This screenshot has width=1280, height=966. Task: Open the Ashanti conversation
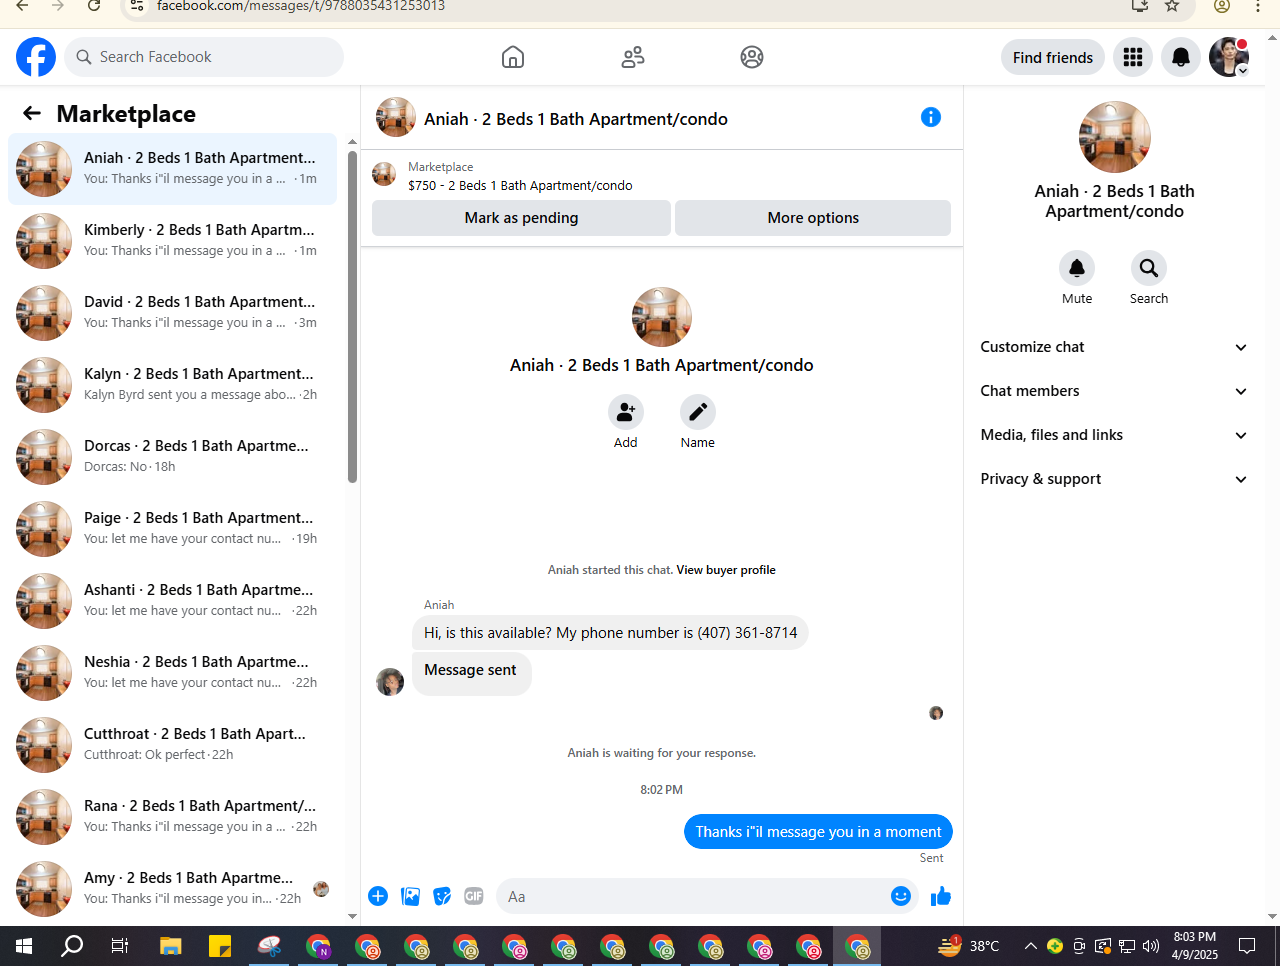(172, 600)
